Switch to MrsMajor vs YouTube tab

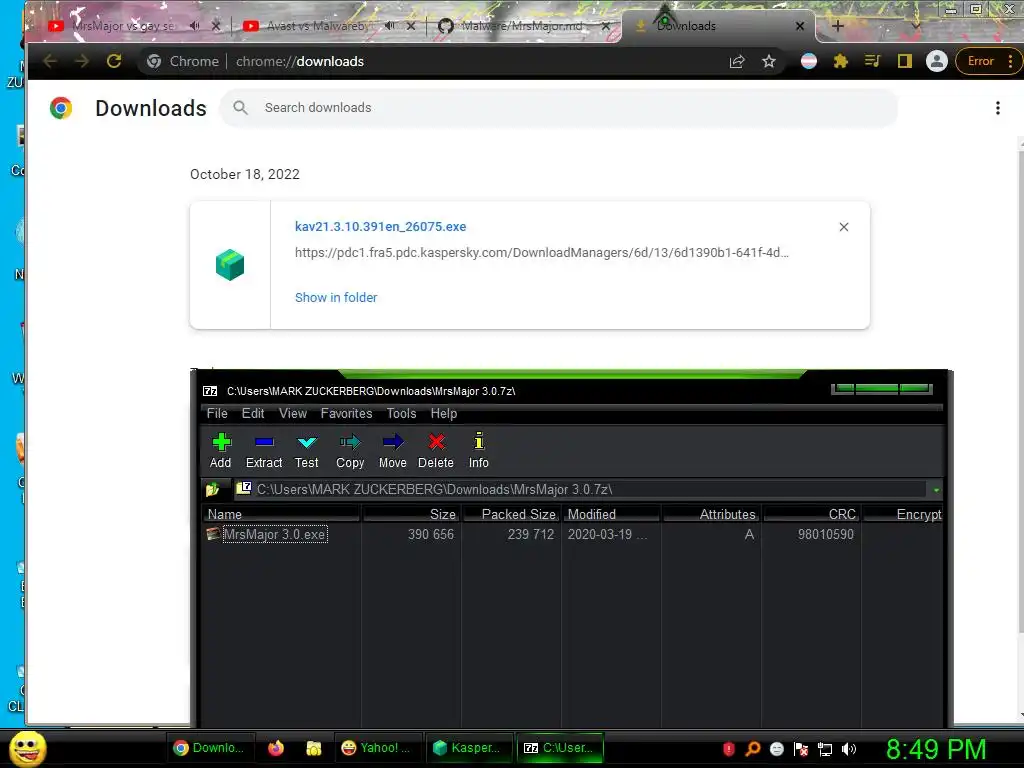click(124, 26)
